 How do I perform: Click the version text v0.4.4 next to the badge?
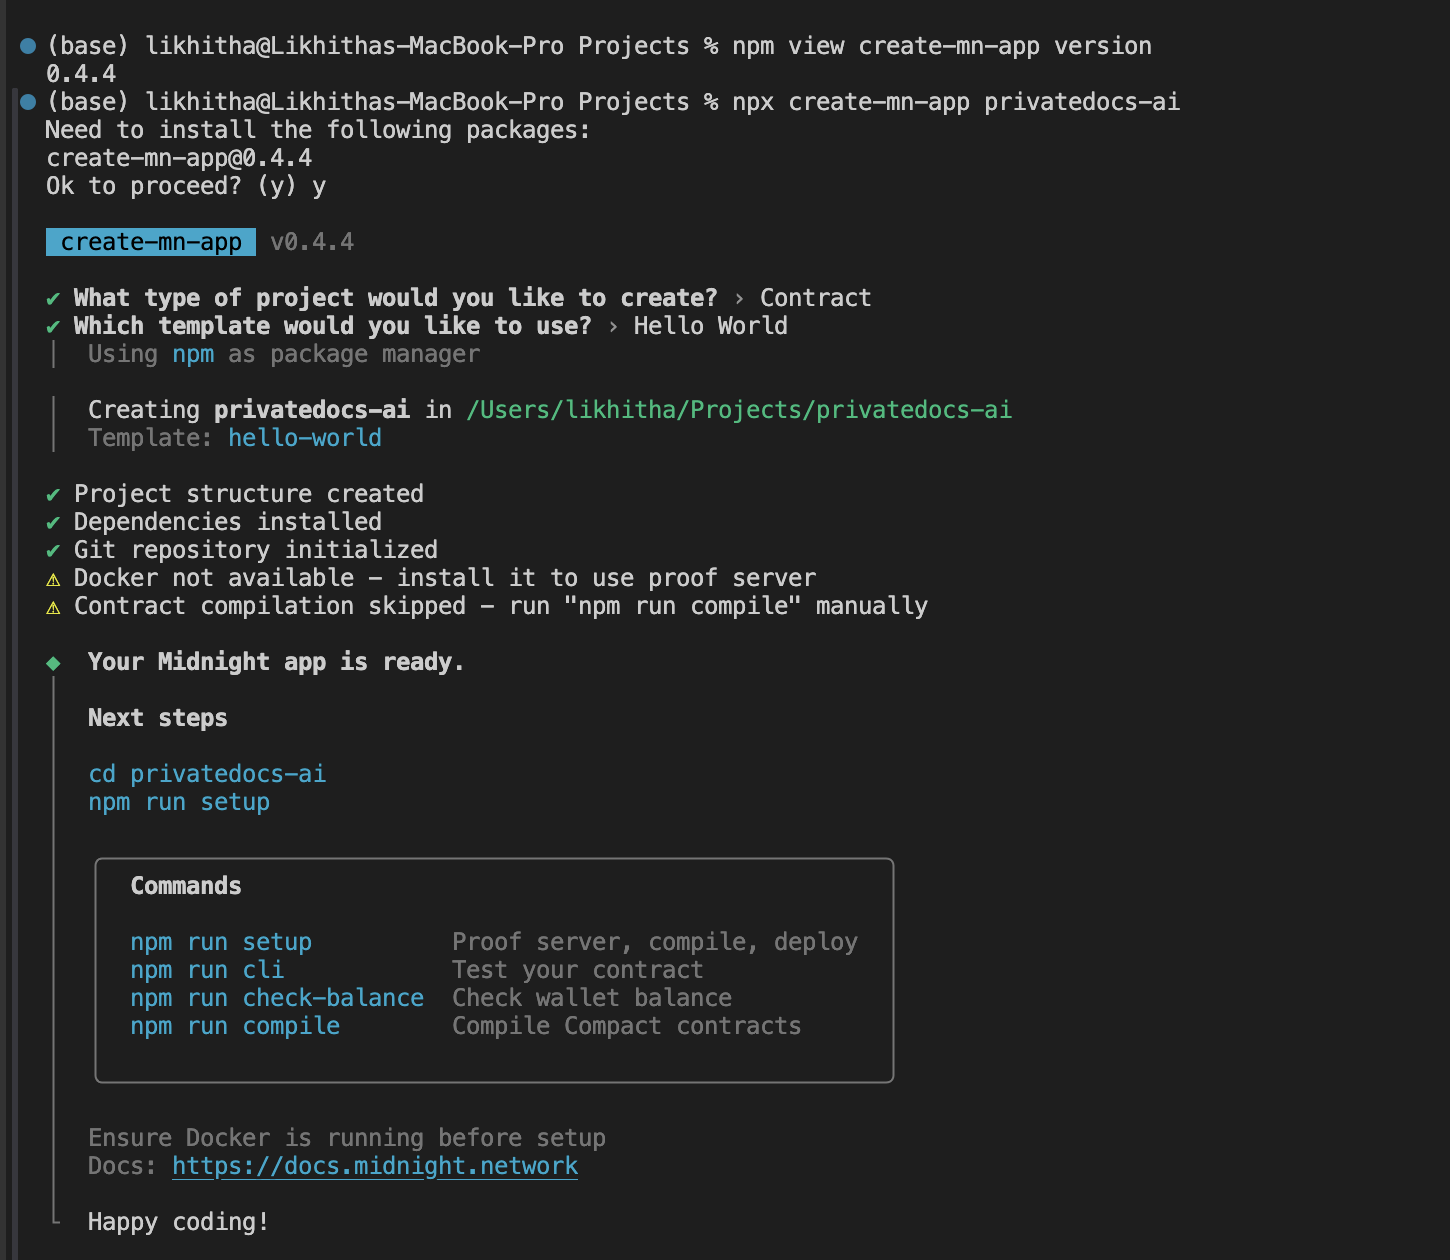(312, 242)
